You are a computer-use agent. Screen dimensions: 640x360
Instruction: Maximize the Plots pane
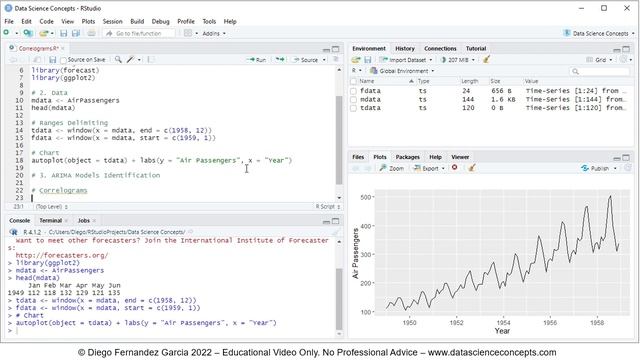click(626, 158)
